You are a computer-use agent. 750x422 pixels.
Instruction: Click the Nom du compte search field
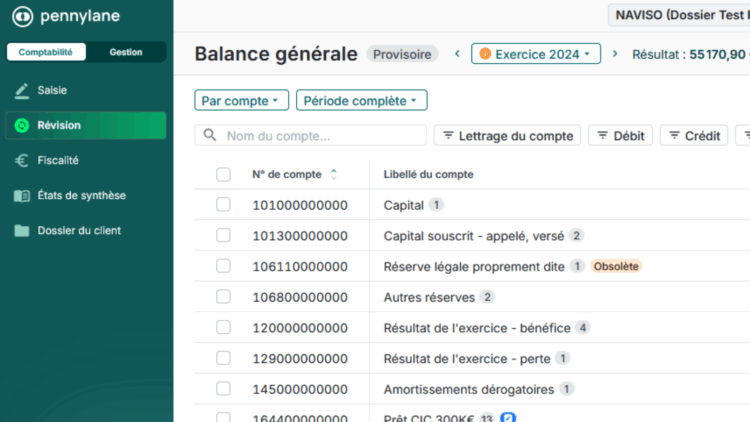pyautogui.click(x=310, y=136)
